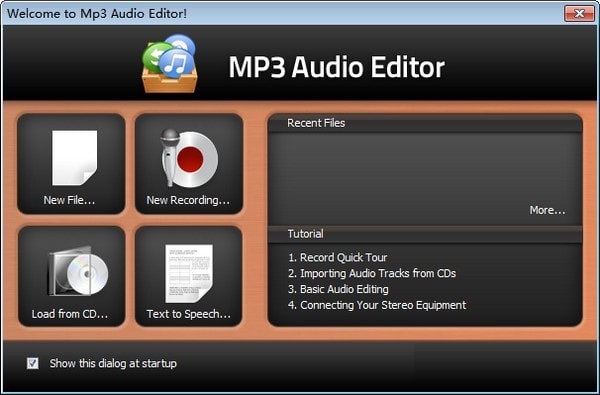600x395 pixels.
Task: Click the microphone New Recording icon
Action: pyautogui.click(x=189, y=158)
